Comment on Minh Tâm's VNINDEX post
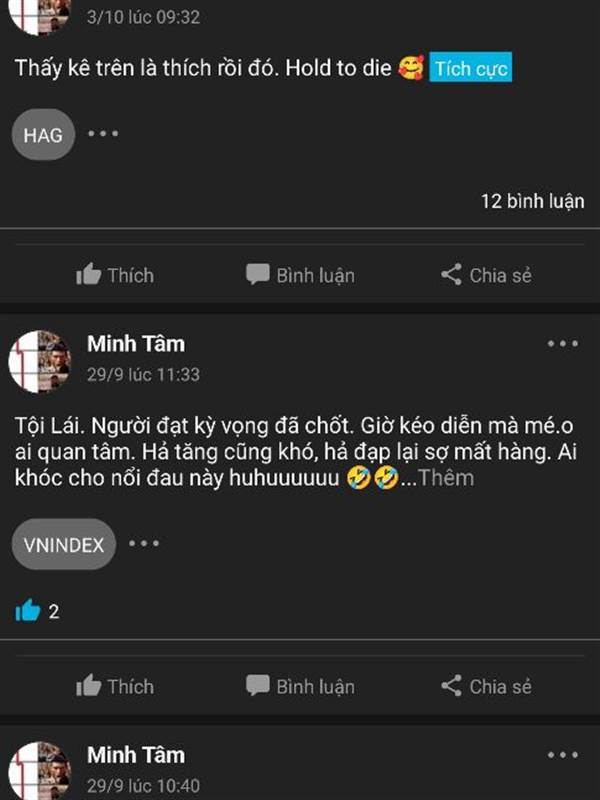This screenshot has height=800, width=600. pos(301,686)
